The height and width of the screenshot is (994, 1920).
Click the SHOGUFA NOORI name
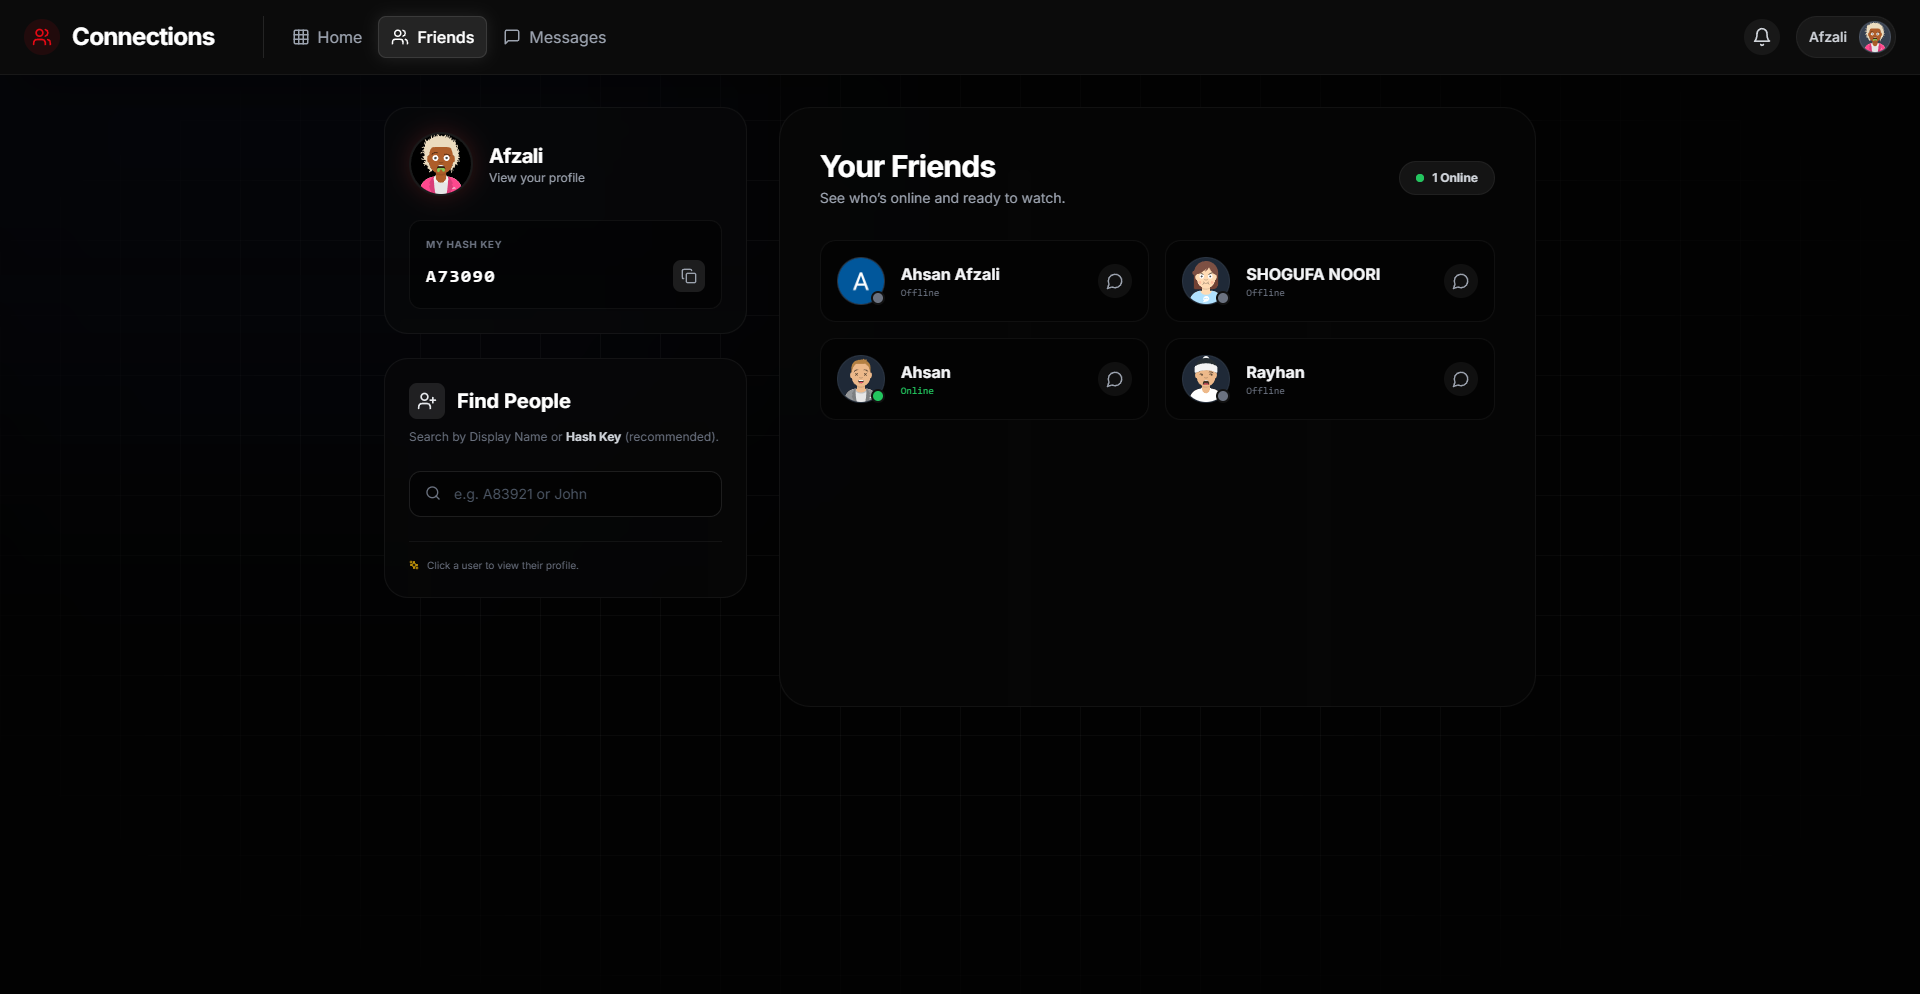click(x=1313, y=274)
